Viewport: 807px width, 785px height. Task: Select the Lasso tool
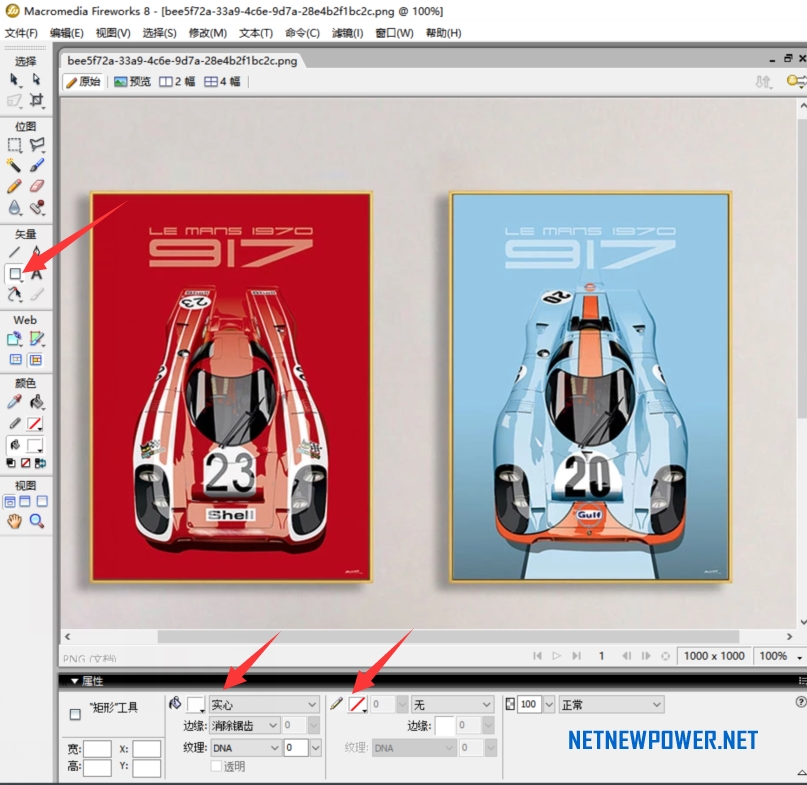37,145
